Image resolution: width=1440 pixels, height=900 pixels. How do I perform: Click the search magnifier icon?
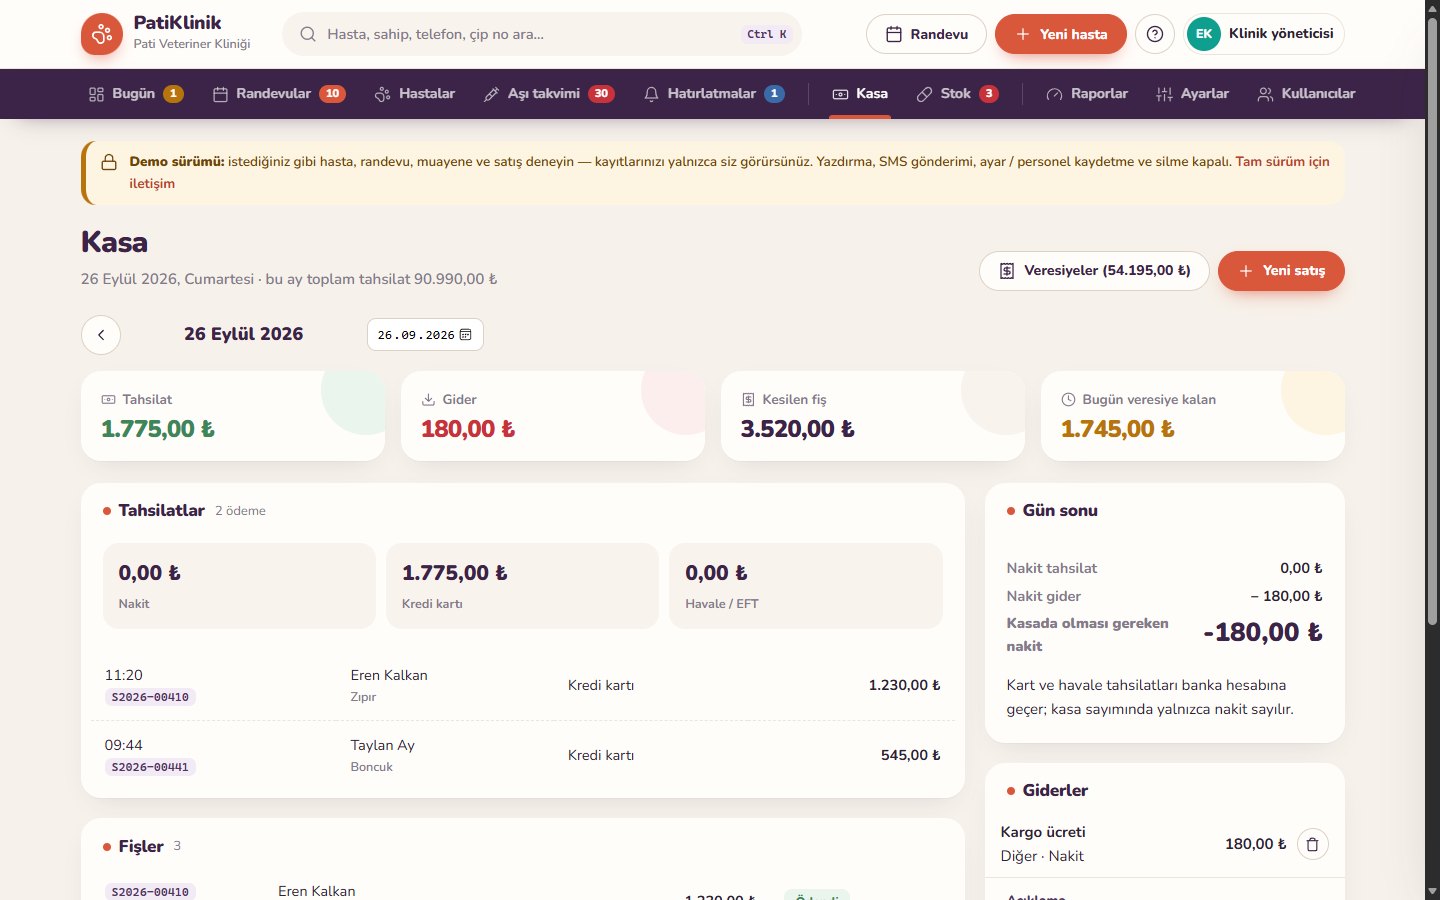(308, 34)
